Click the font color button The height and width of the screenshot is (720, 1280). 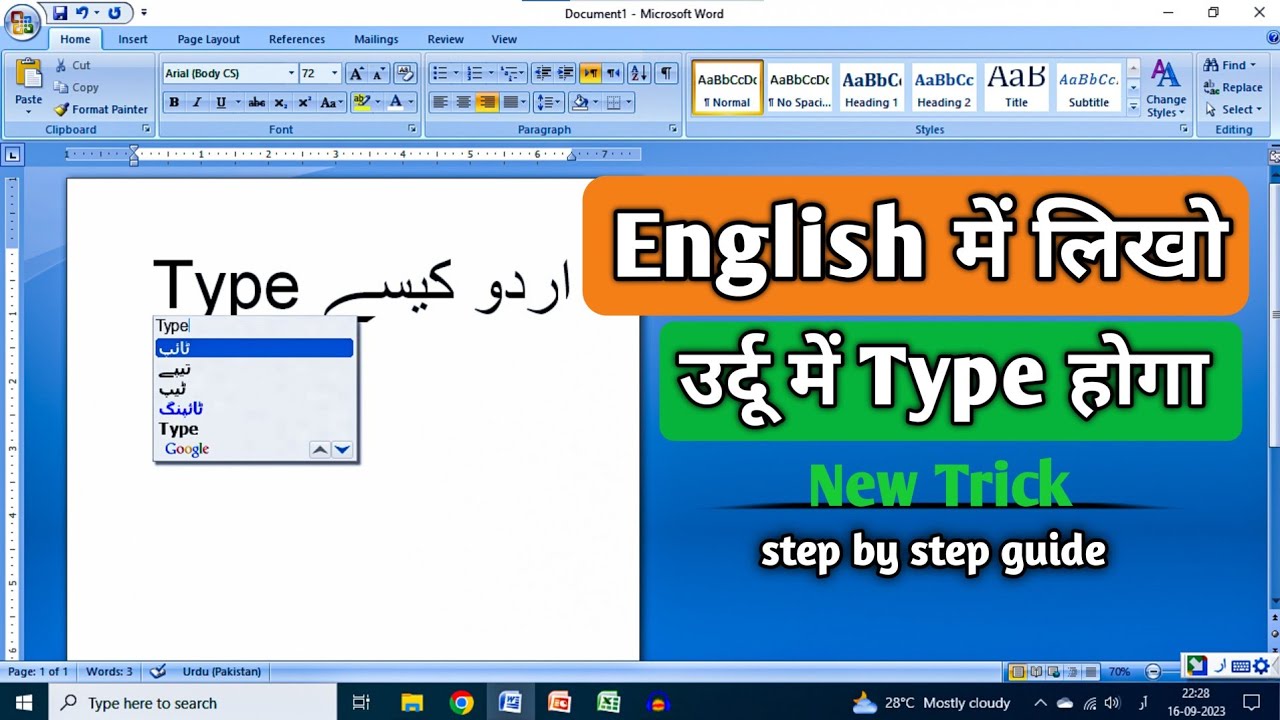(x=396, y=102)
